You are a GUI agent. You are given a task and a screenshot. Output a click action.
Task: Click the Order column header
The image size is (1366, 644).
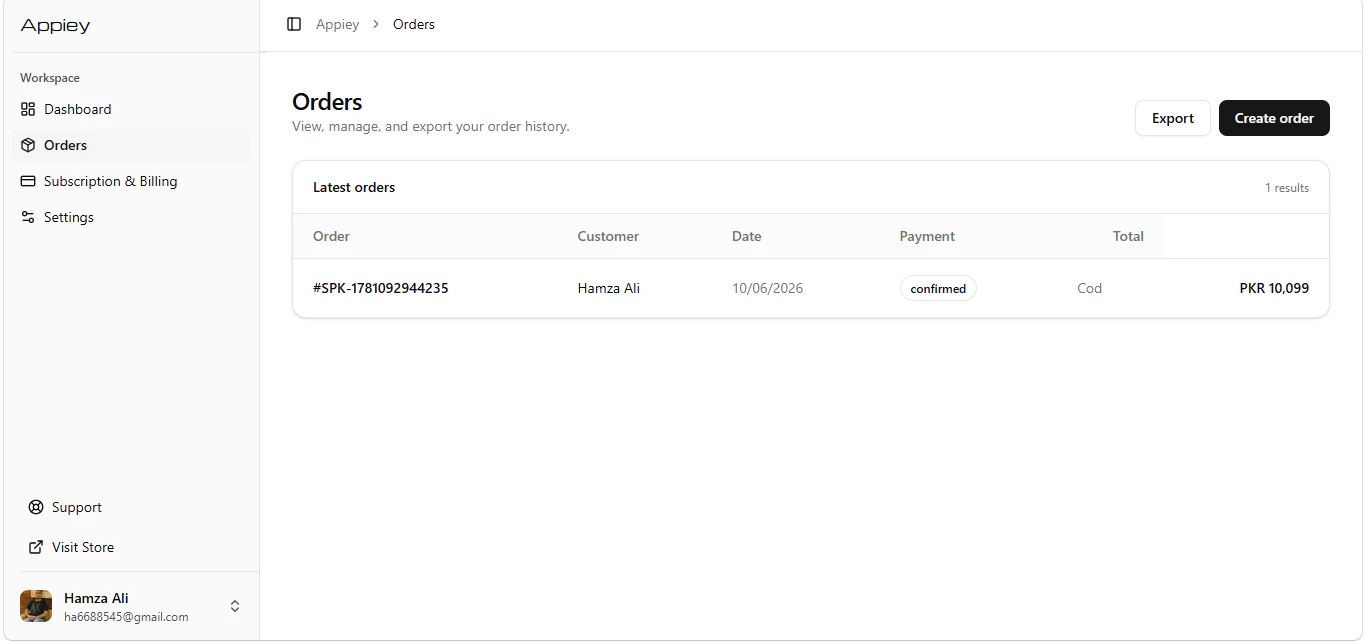[x=331, y=236]
